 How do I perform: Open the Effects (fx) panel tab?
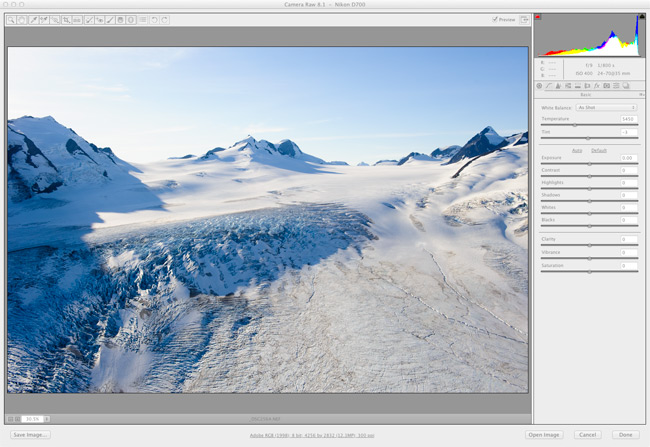tap(595, 86)
